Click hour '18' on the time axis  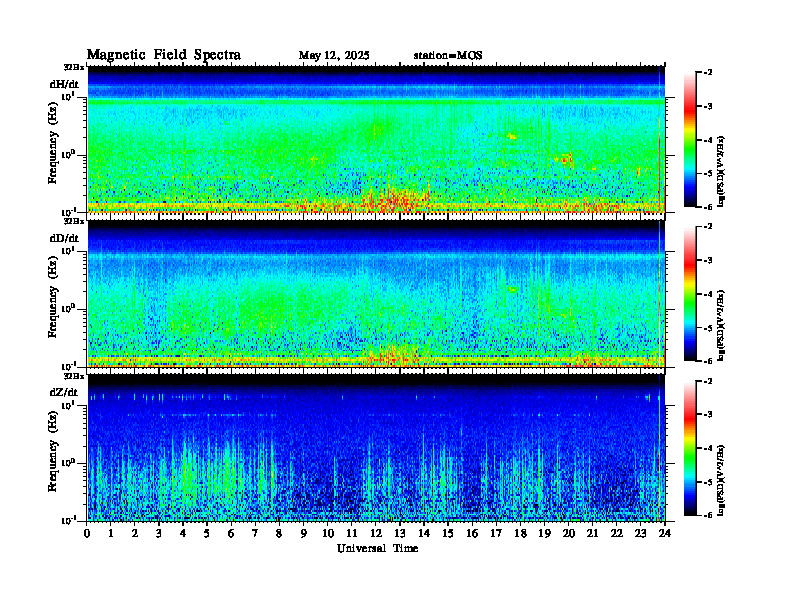[520, 534]
